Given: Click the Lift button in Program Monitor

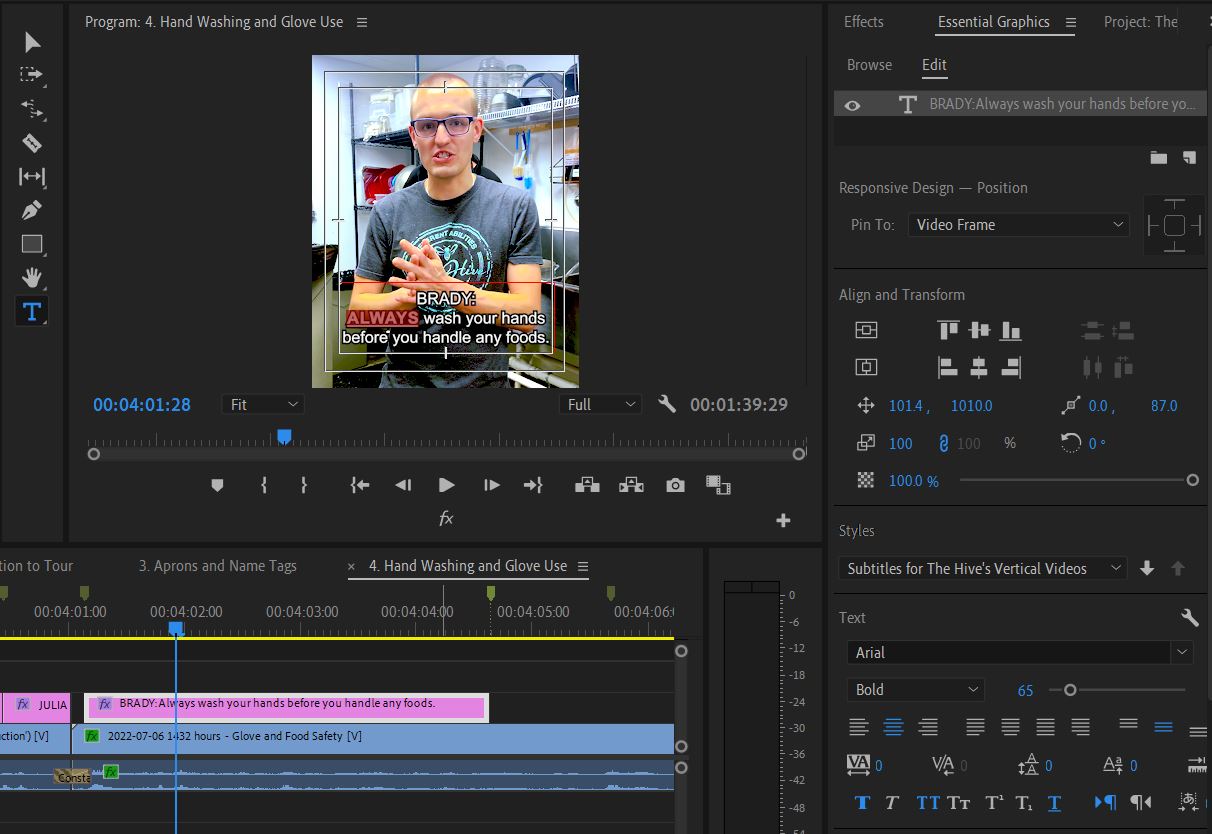Looking at the screenshot, I should (x=587, y=485).
